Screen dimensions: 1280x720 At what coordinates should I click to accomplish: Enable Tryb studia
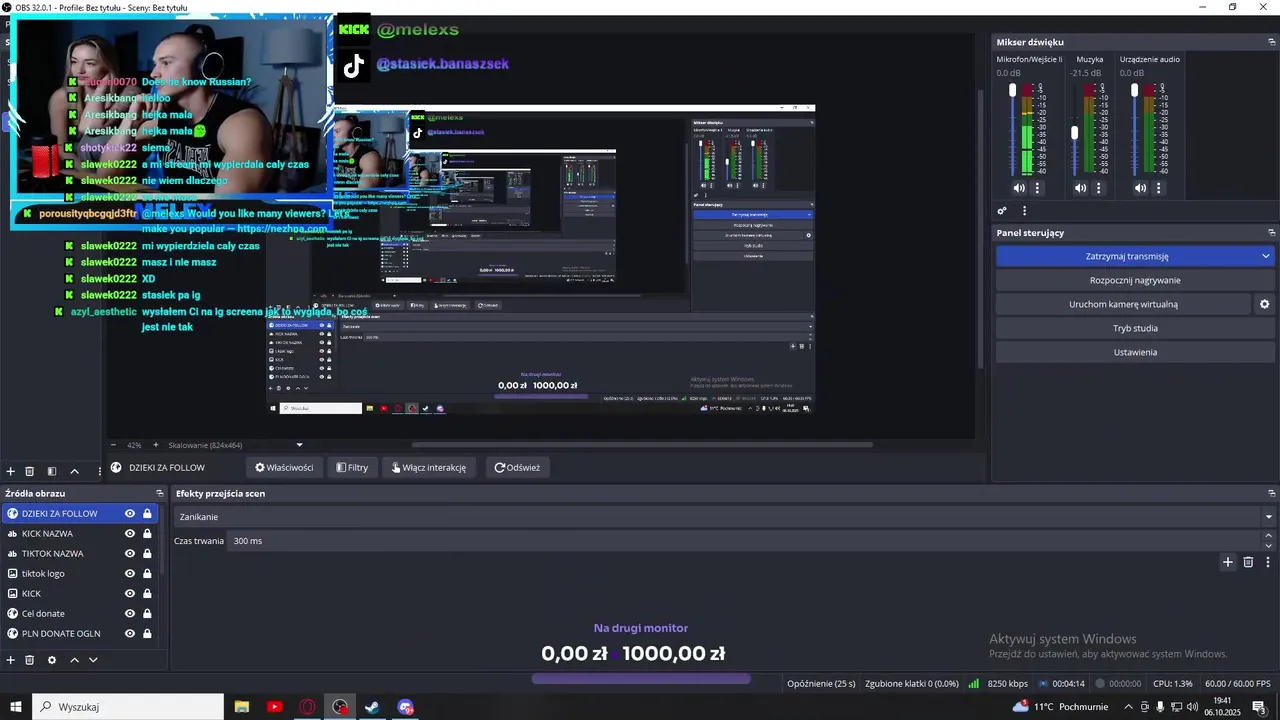coord(1135,328)
